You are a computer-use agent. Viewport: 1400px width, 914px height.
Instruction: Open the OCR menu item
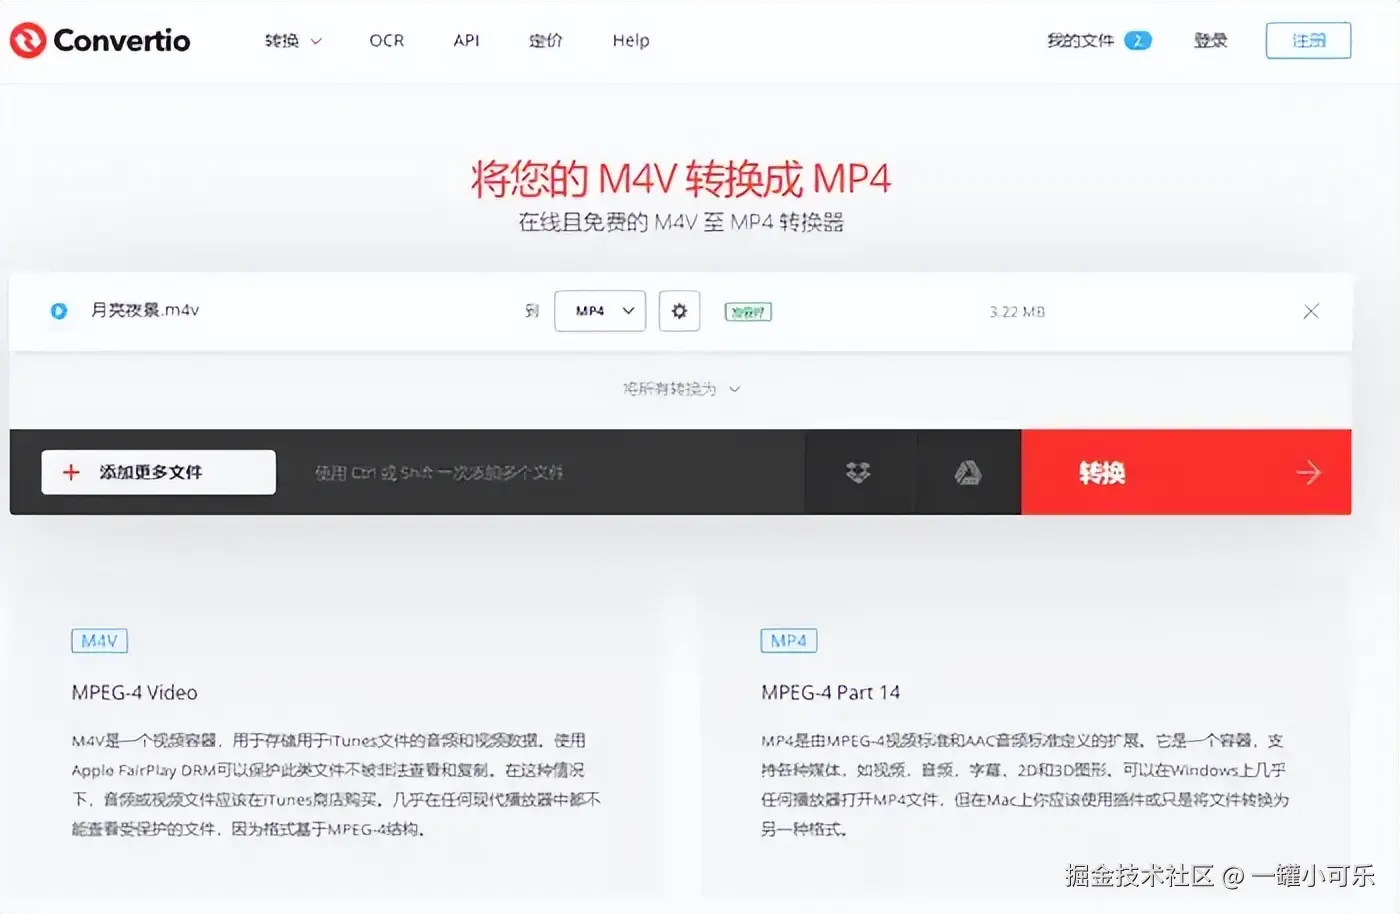click(x=387, y=41)
